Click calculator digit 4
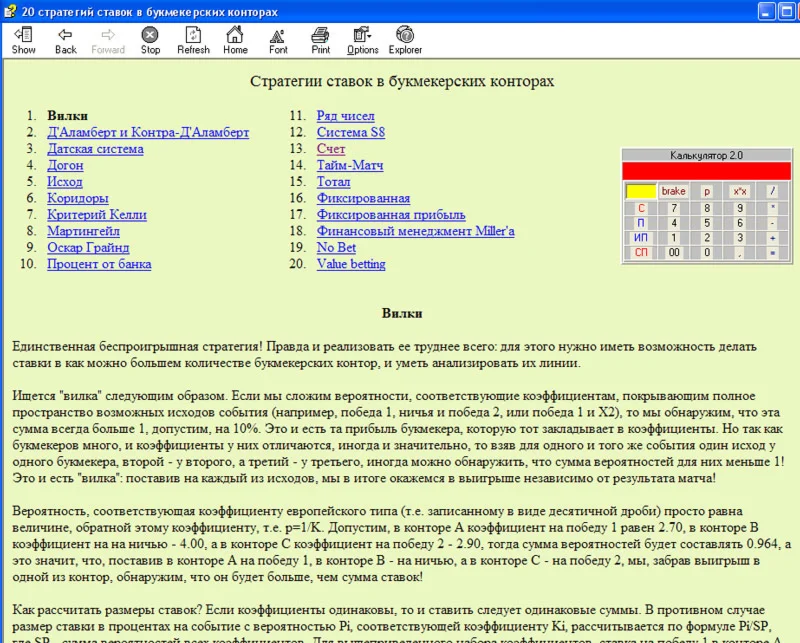The image size is (800, 643). point(674,223)
